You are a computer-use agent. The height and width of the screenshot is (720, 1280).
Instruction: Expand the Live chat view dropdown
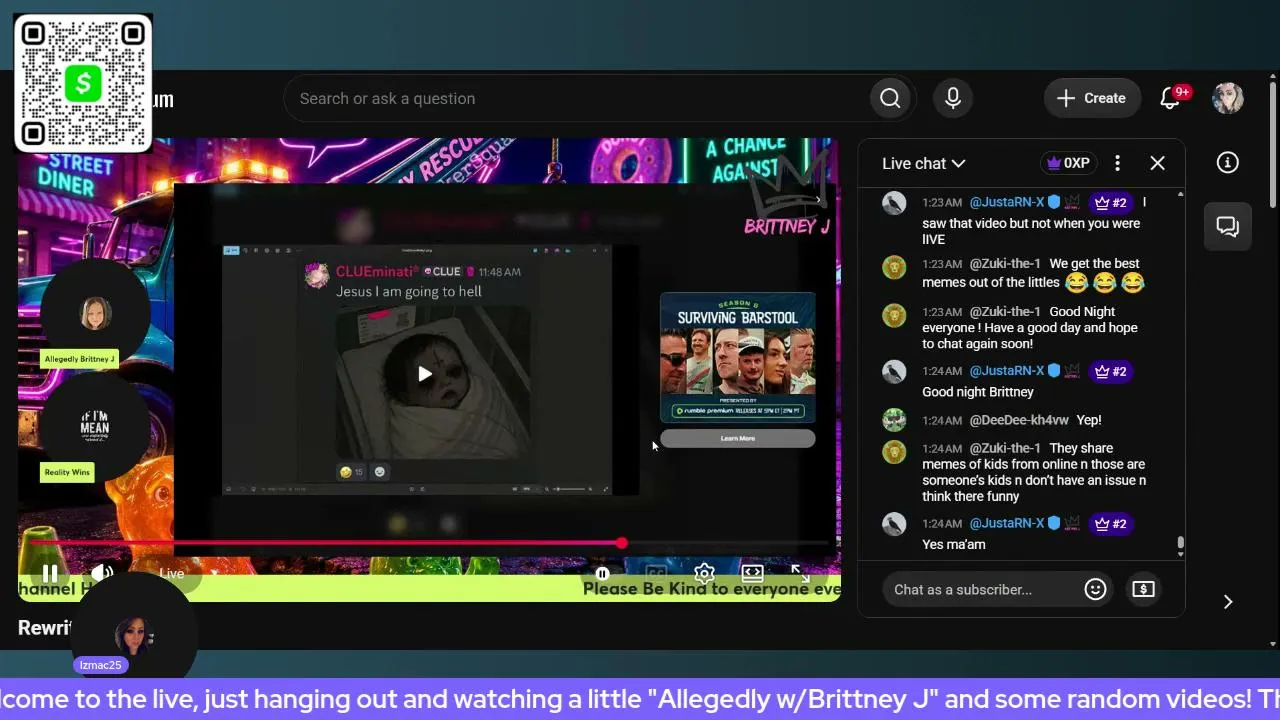click(x=923, y=163)
